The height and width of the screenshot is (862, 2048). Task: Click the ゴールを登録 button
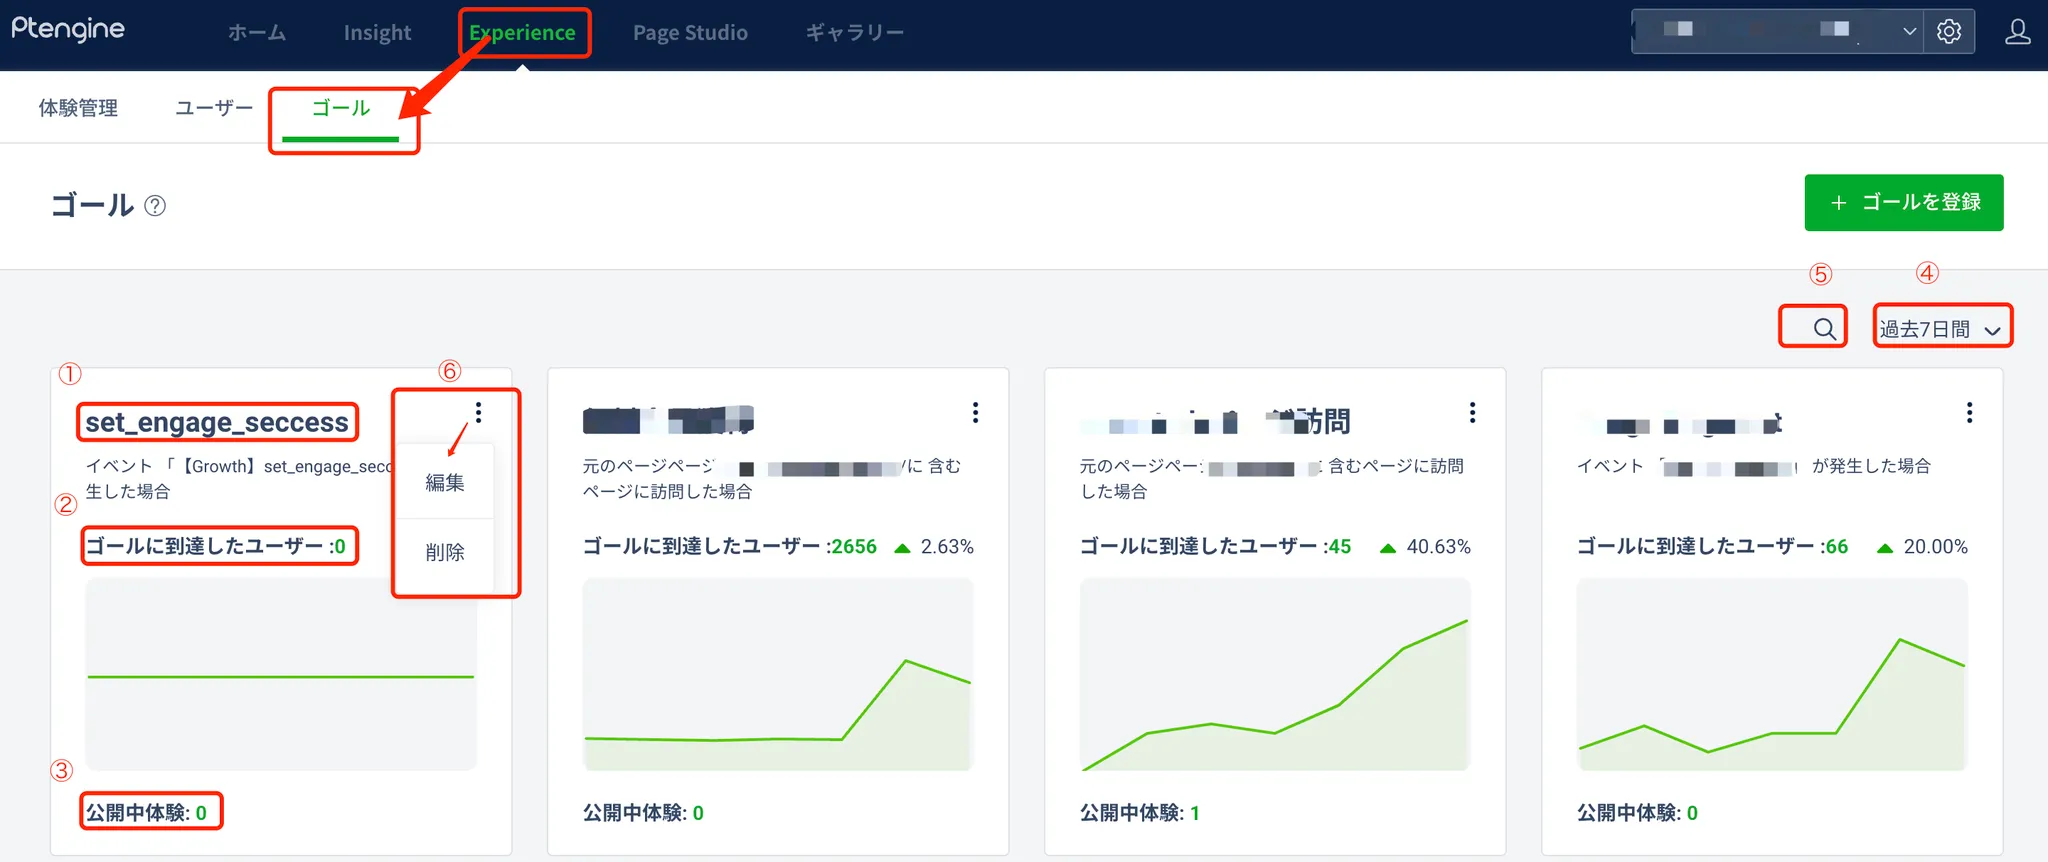1903,203
